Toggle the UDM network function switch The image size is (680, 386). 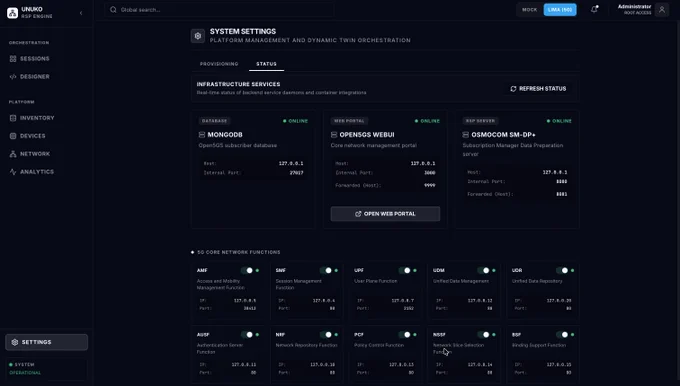483,270
